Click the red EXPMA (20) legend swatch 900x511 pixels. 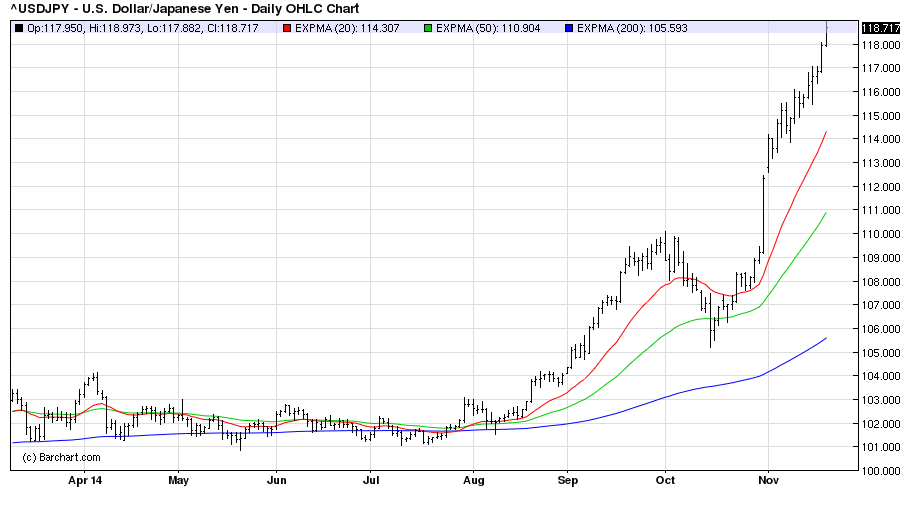point(286,28)
